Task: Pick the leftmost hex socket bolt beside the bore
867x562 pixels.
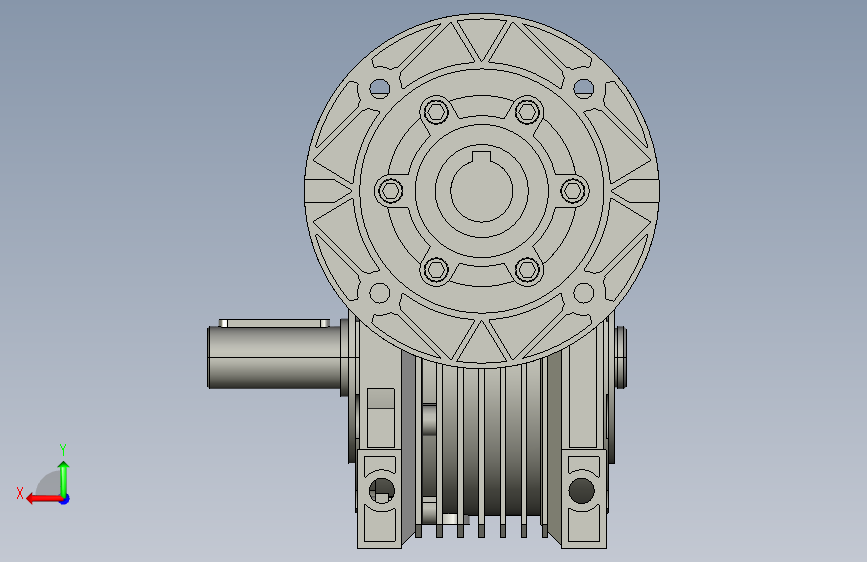Action: (x=390, y=191)
